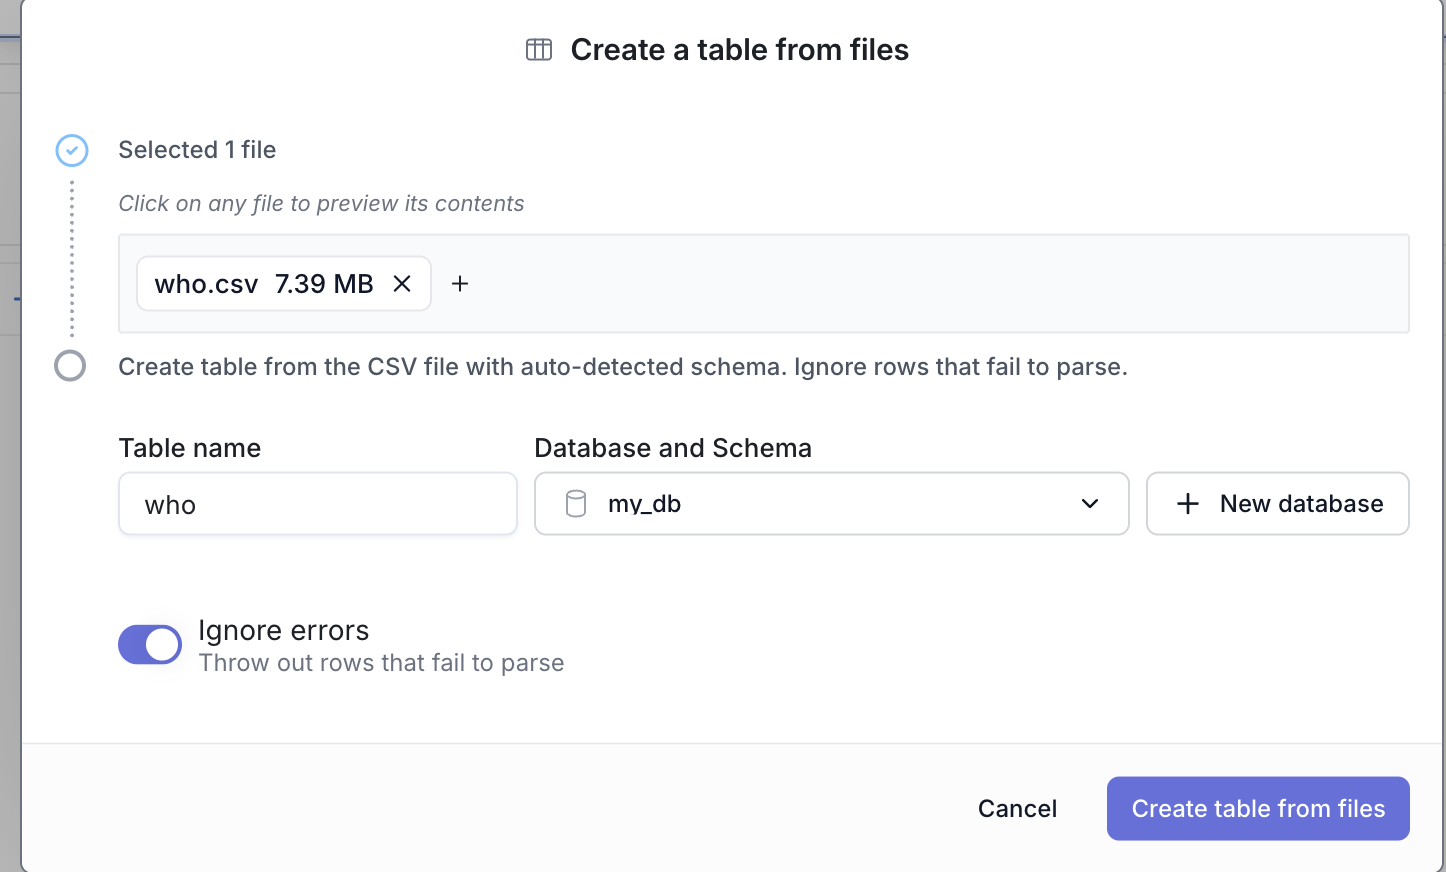This screenshot has width=1446, height=872.
Task: Click the 'Create table from the CSV file' description
Action: pyautogui.click(x=623, y=367)
